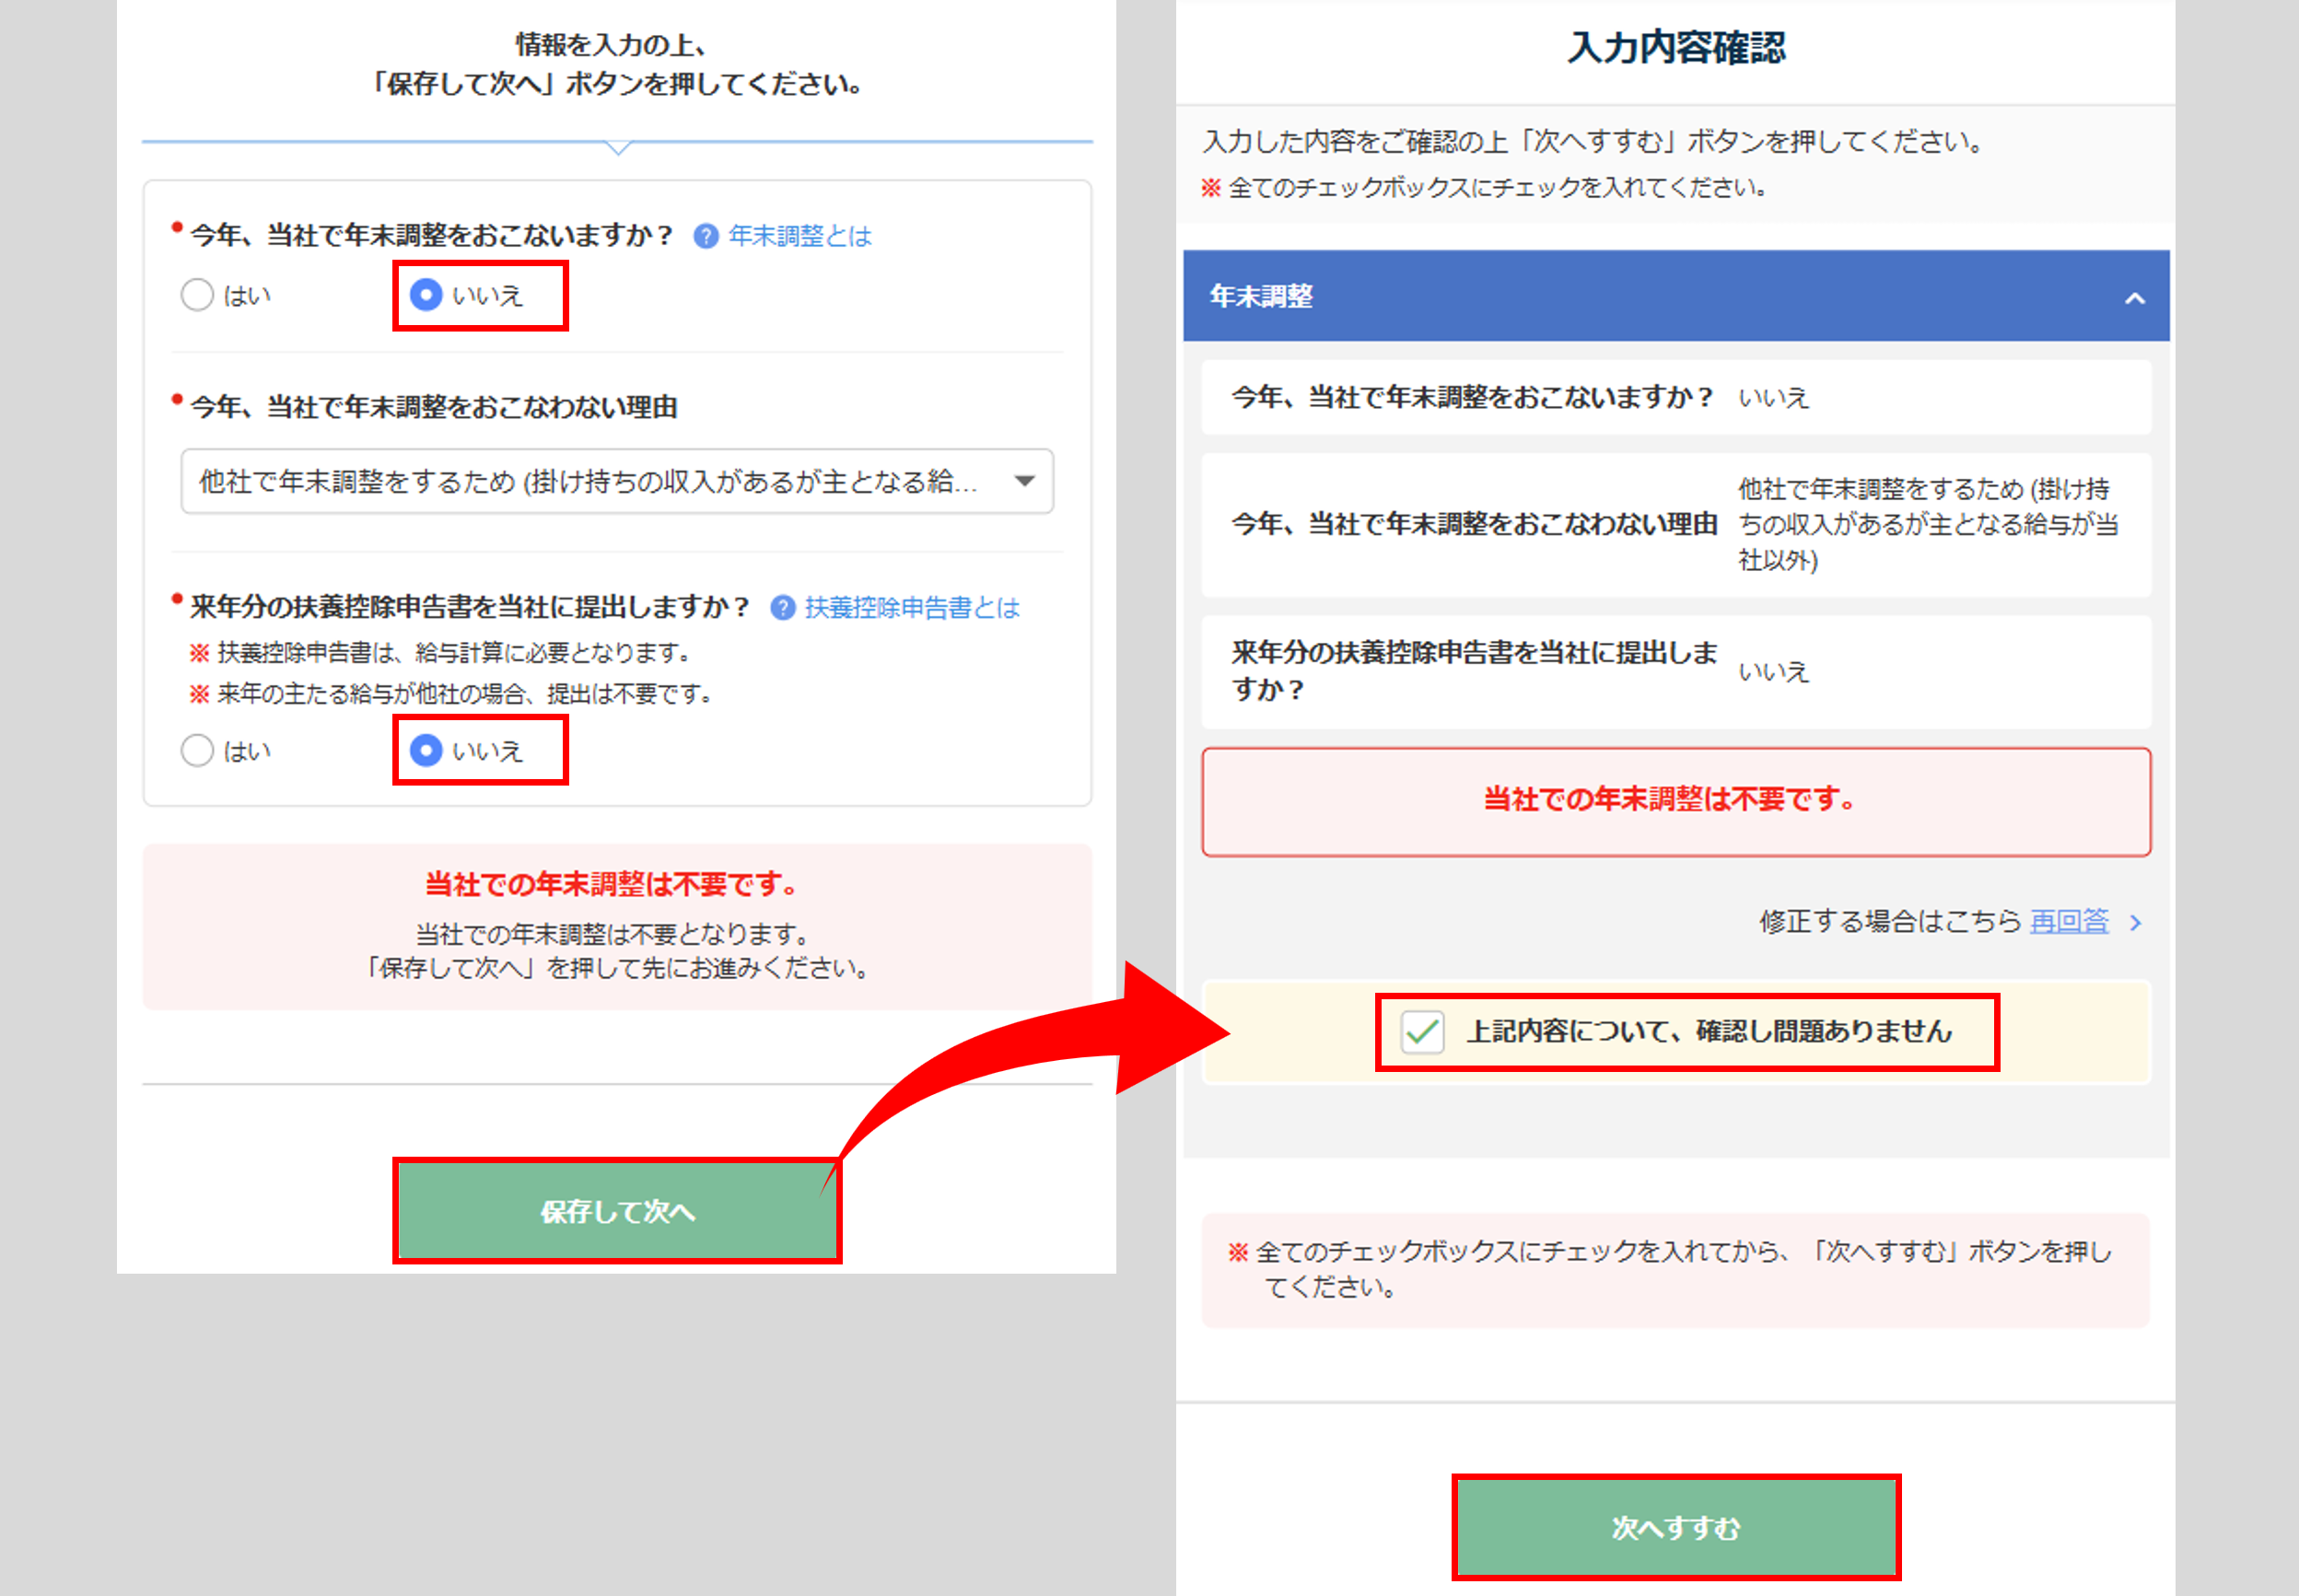Open the 扶養控除申告書とは help link
This screenshot has width=2299, height=1596.
912,608
